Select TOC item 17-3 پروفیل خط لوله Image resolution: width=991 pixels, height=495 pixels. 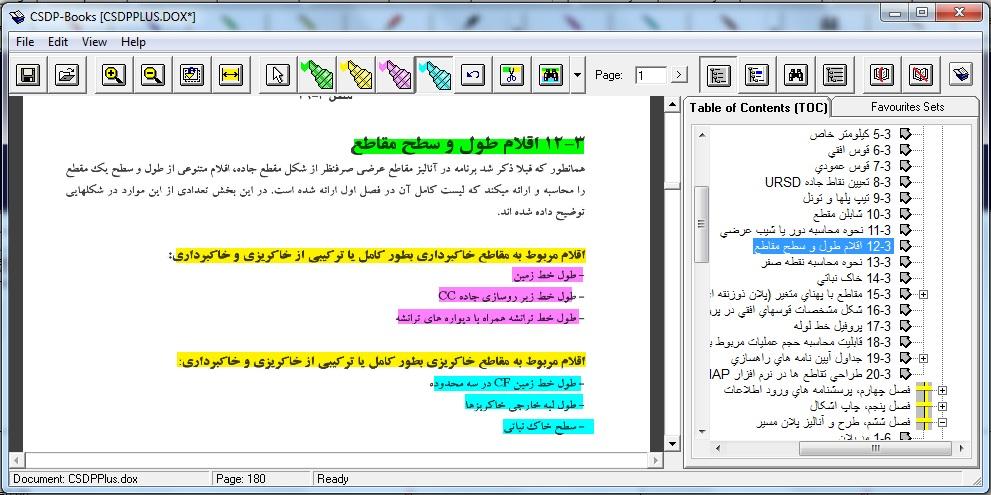point(842,326)
